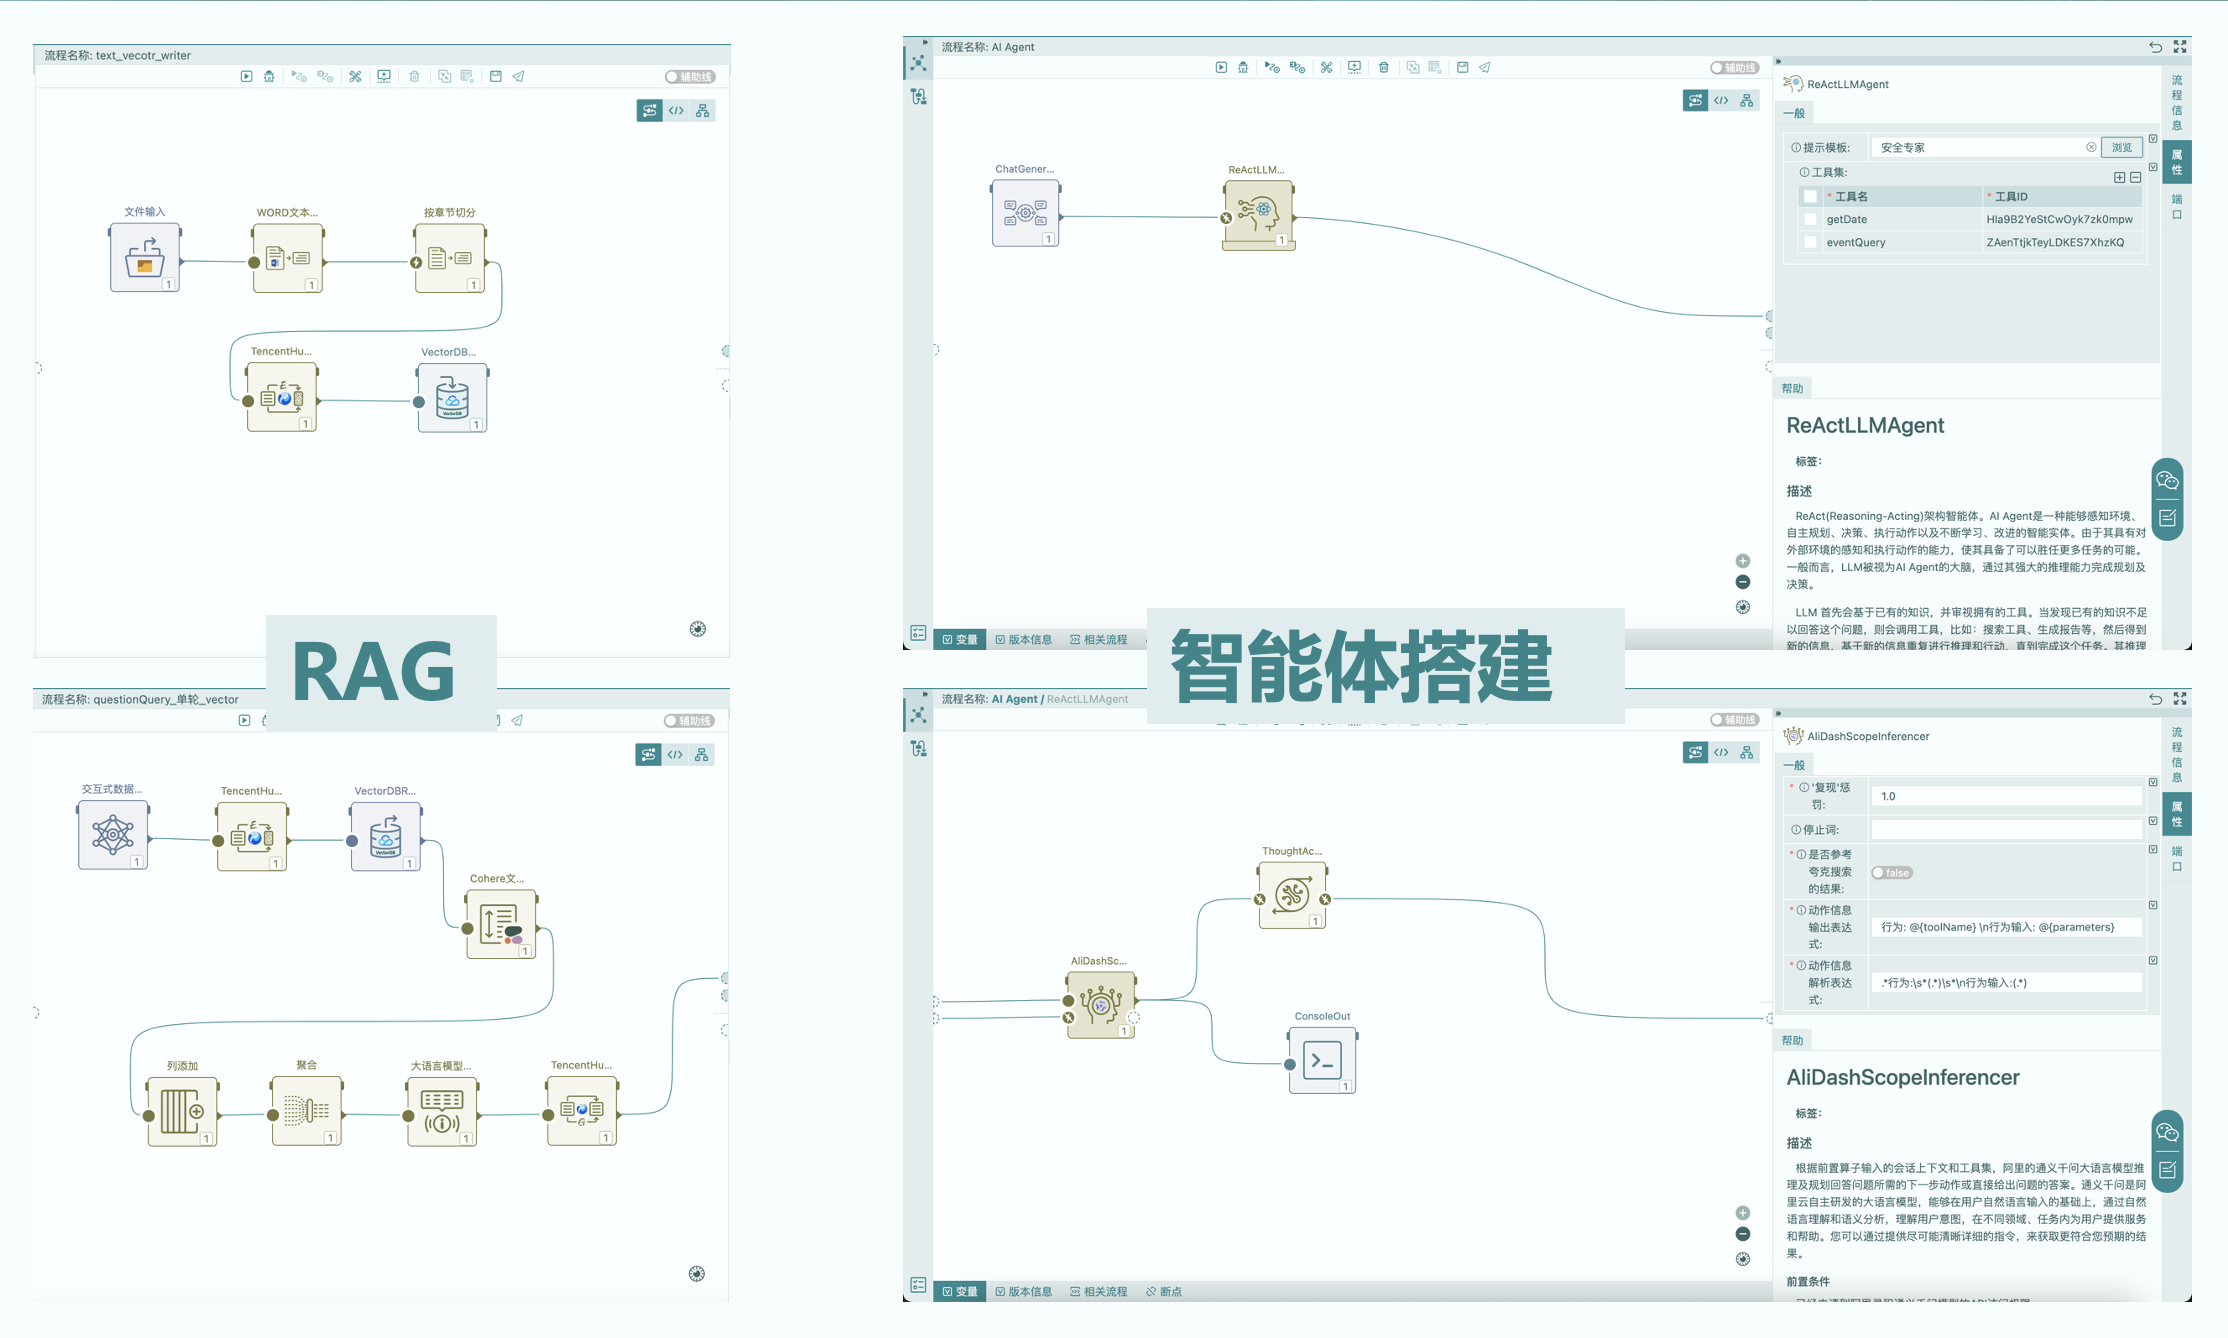Expand the dropdown arrow beside 提示模板 field

(x=2153, y=139)
